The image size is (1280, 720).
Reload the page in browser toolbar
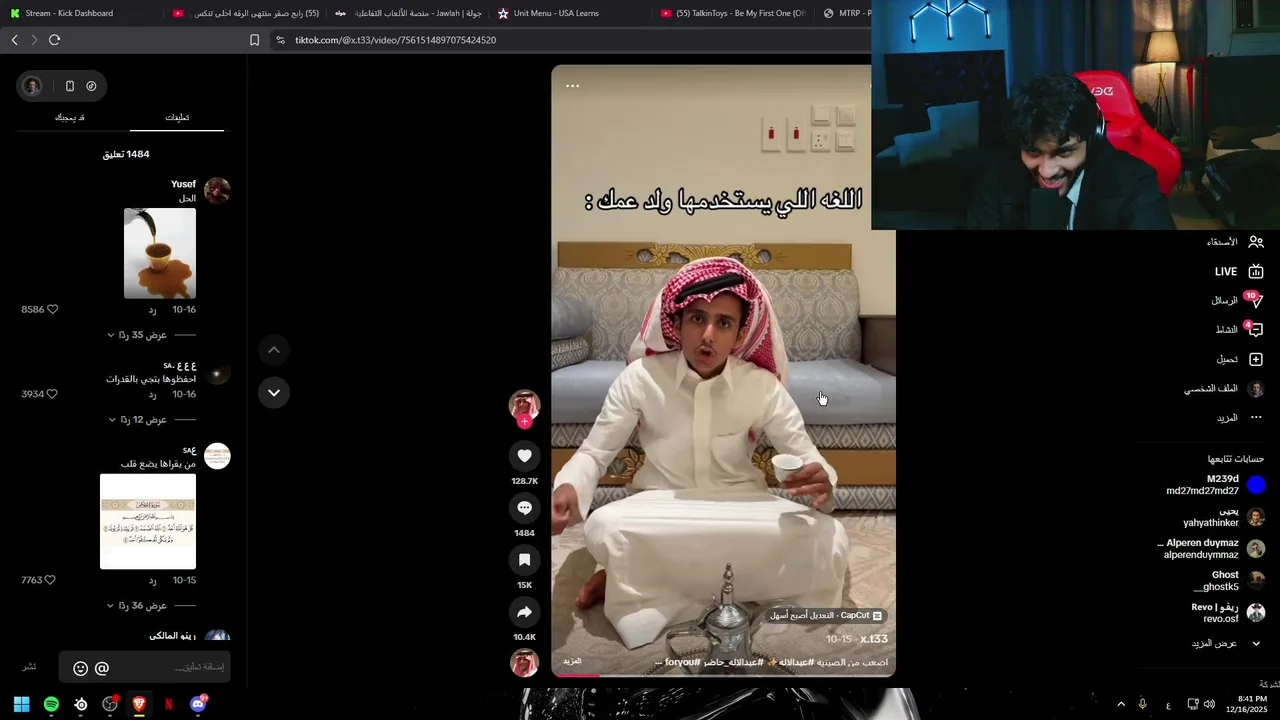(x=54, y=40)
